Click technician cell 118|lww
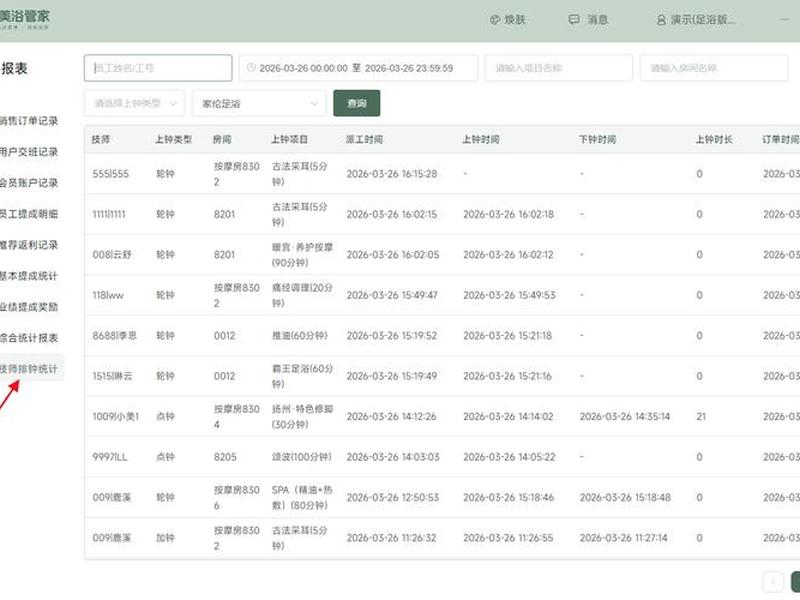 coord(108,295)
